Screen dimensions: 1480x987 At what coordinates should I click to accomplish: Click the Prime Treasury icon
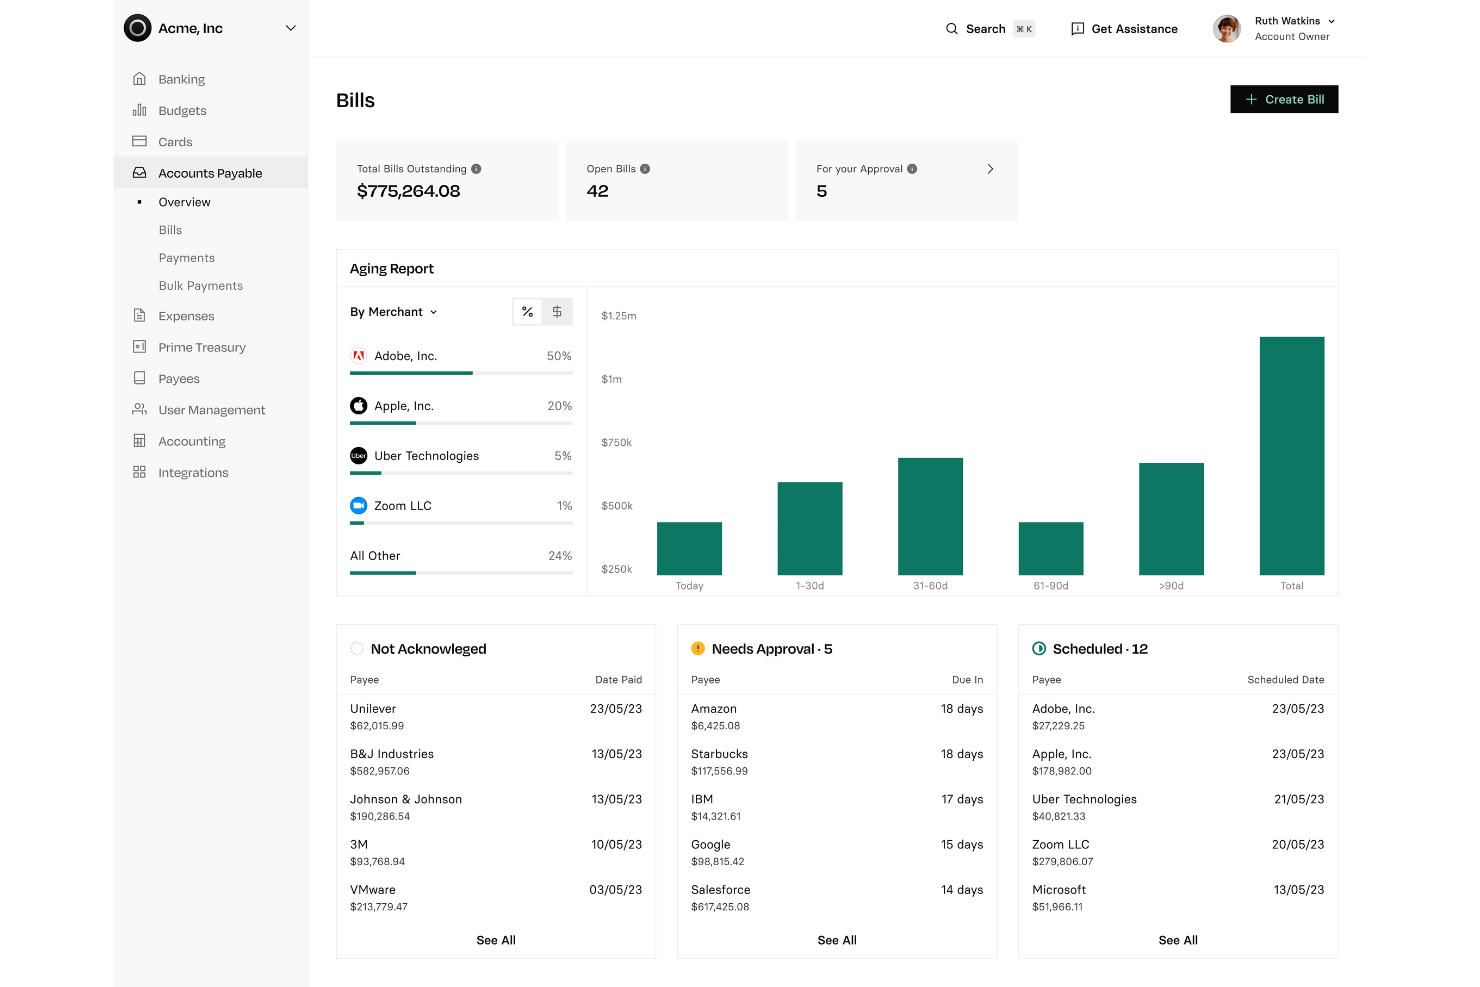pos(140,346)
